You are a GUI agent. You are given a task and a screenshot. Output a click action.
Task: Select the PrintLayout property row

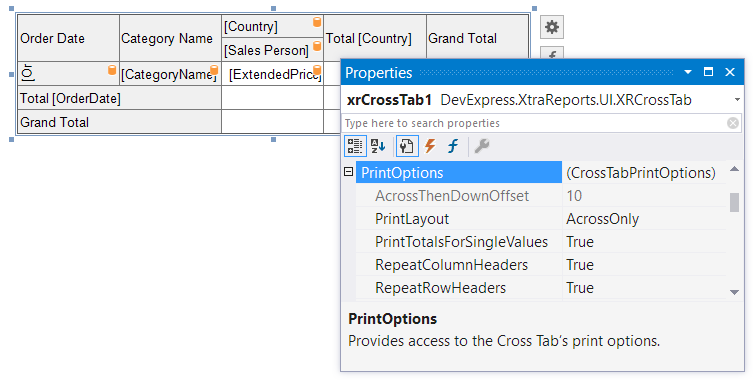[x=540, y=219]
